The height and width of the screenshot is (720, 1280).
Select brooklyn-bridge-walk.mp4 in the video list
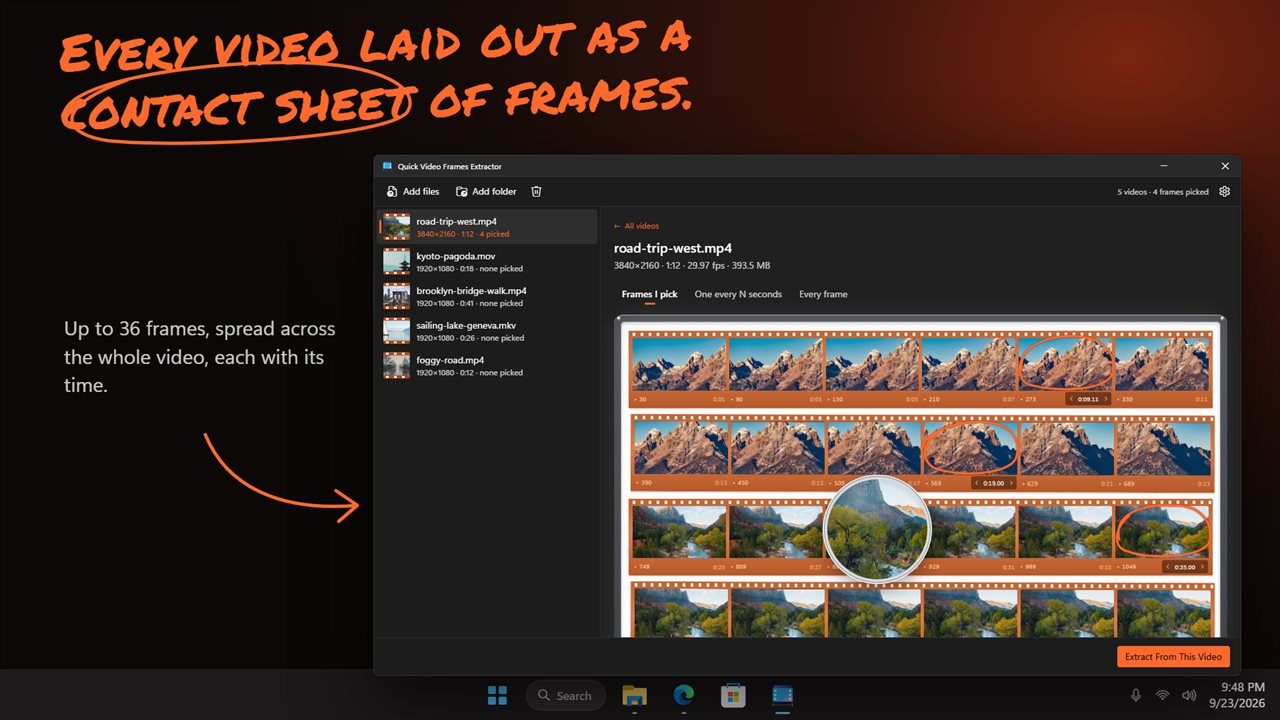[487, 296]
